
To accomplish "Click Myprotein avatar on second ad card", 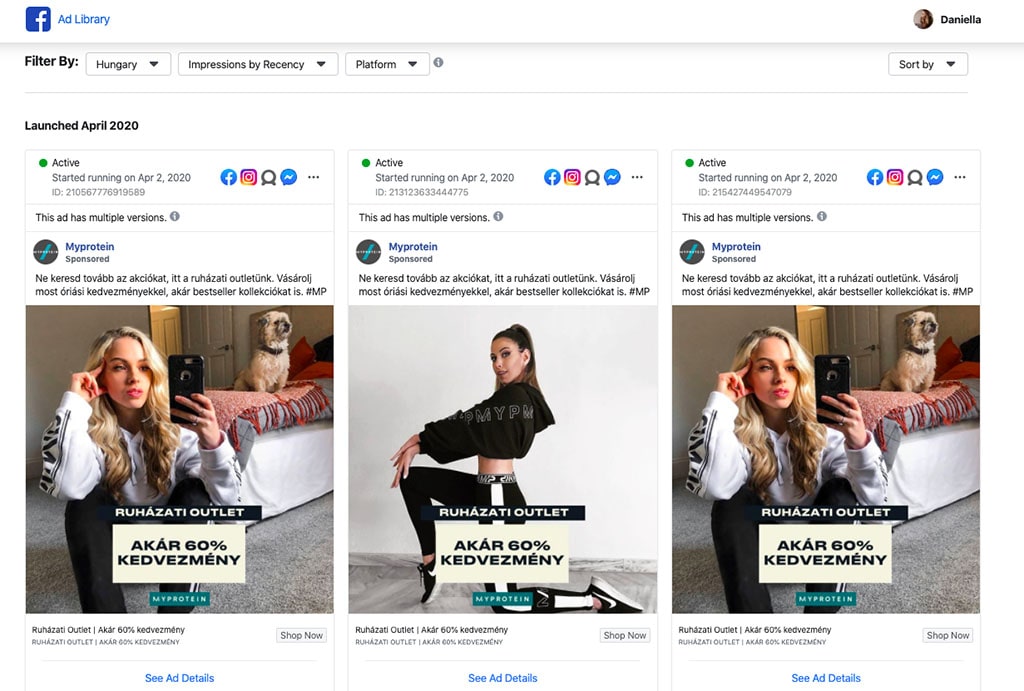I will click(x=368, y=251).
